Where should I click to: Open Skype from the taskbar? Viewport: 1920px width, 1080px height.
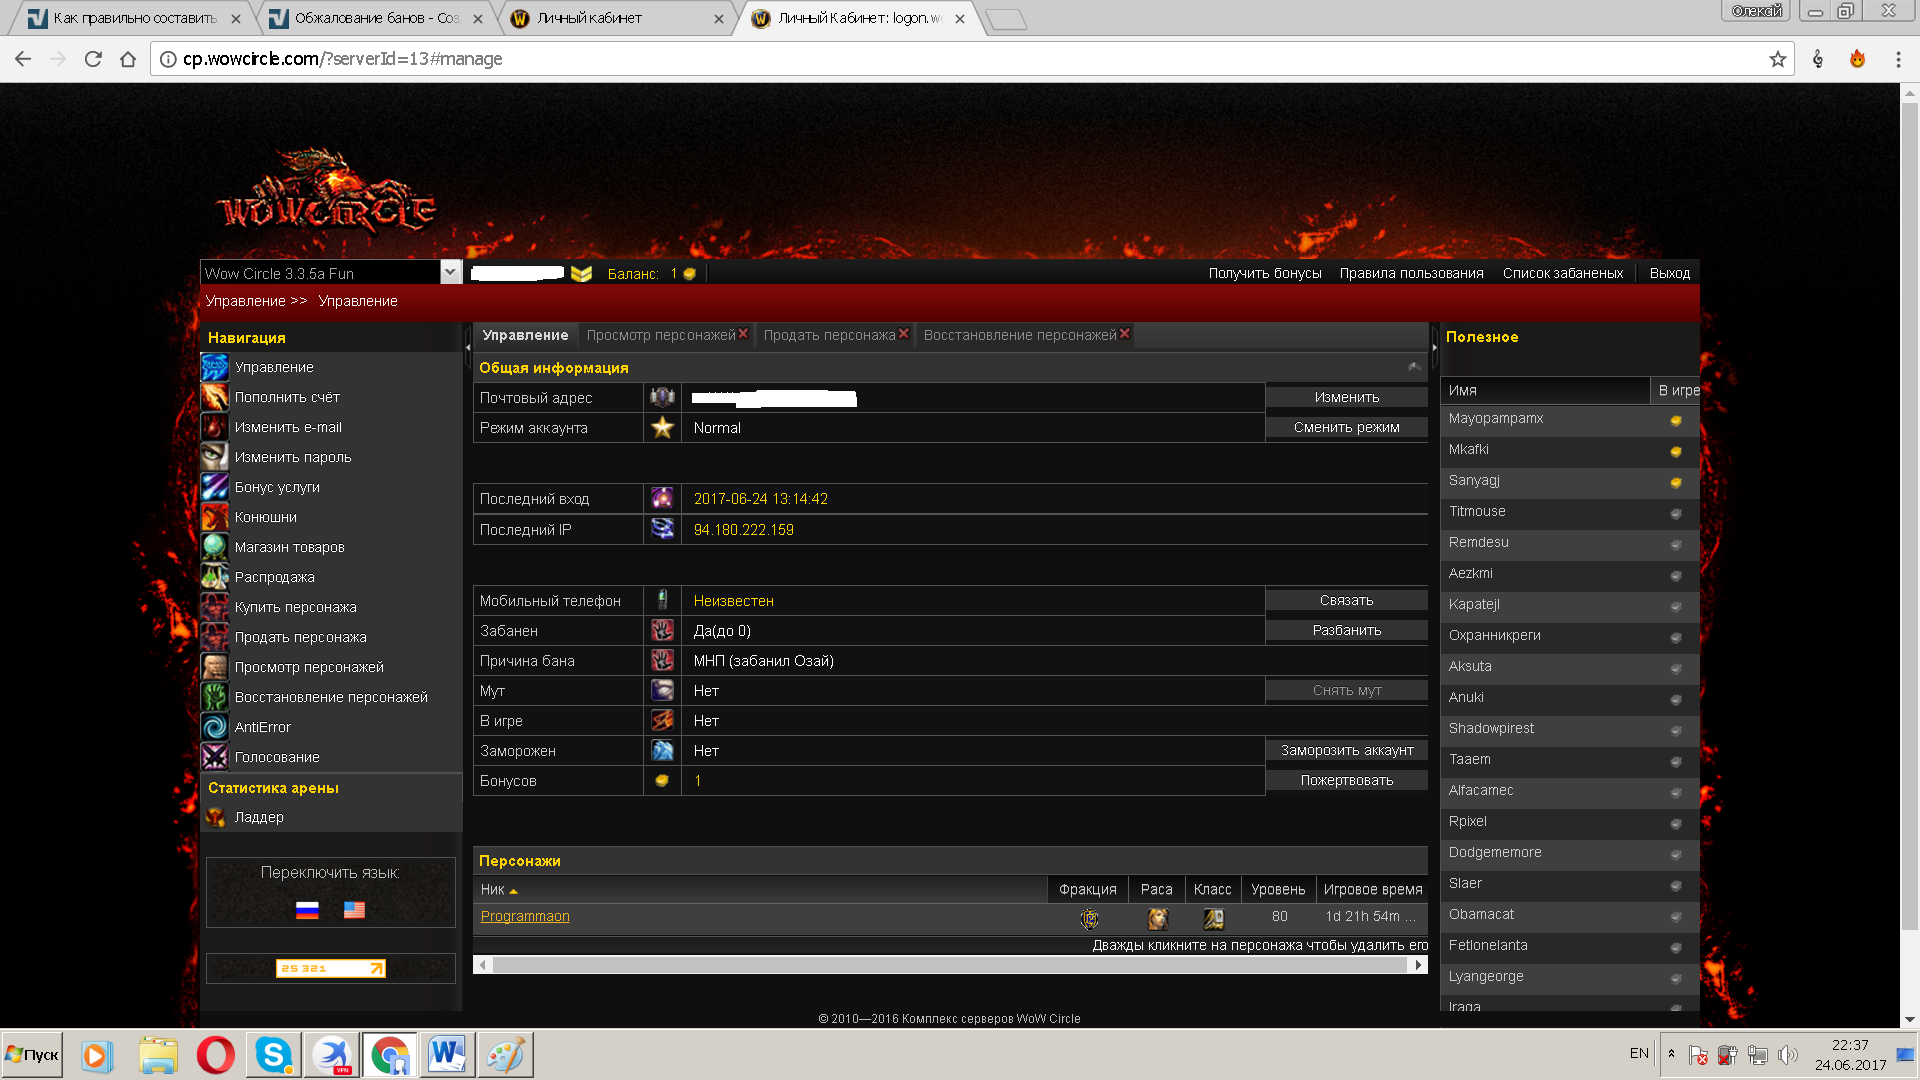coord(273,1055)
